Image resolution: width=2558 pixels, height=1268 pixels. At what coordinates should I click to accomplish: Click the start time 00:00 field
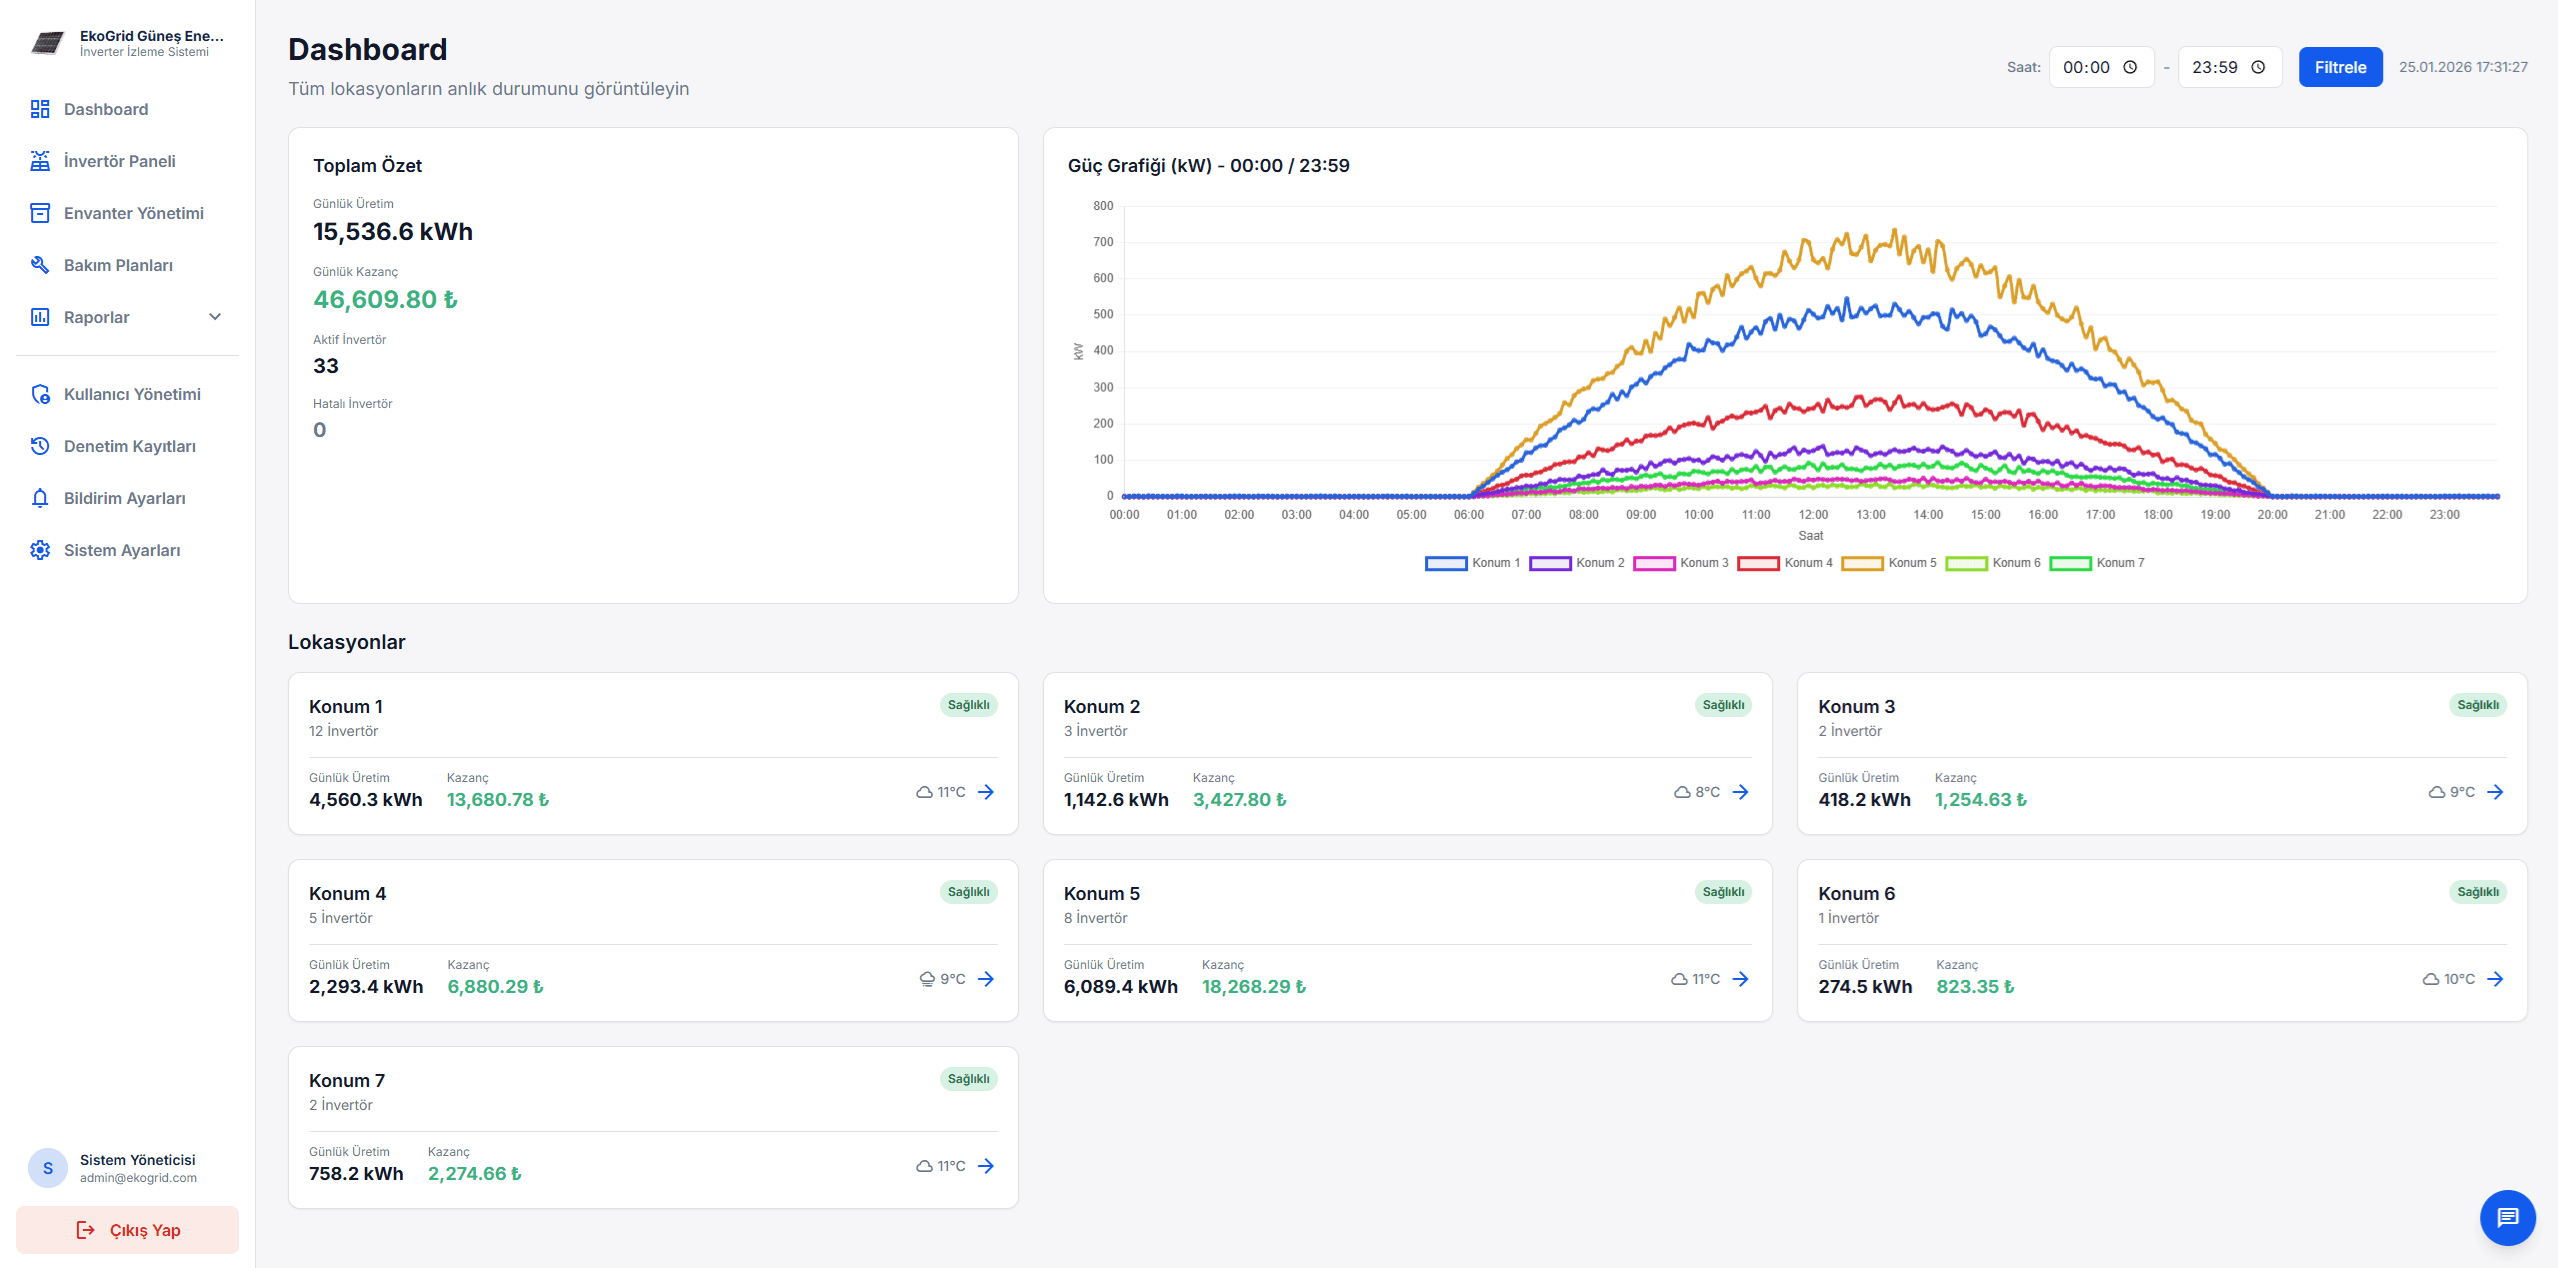(2086, 67)
